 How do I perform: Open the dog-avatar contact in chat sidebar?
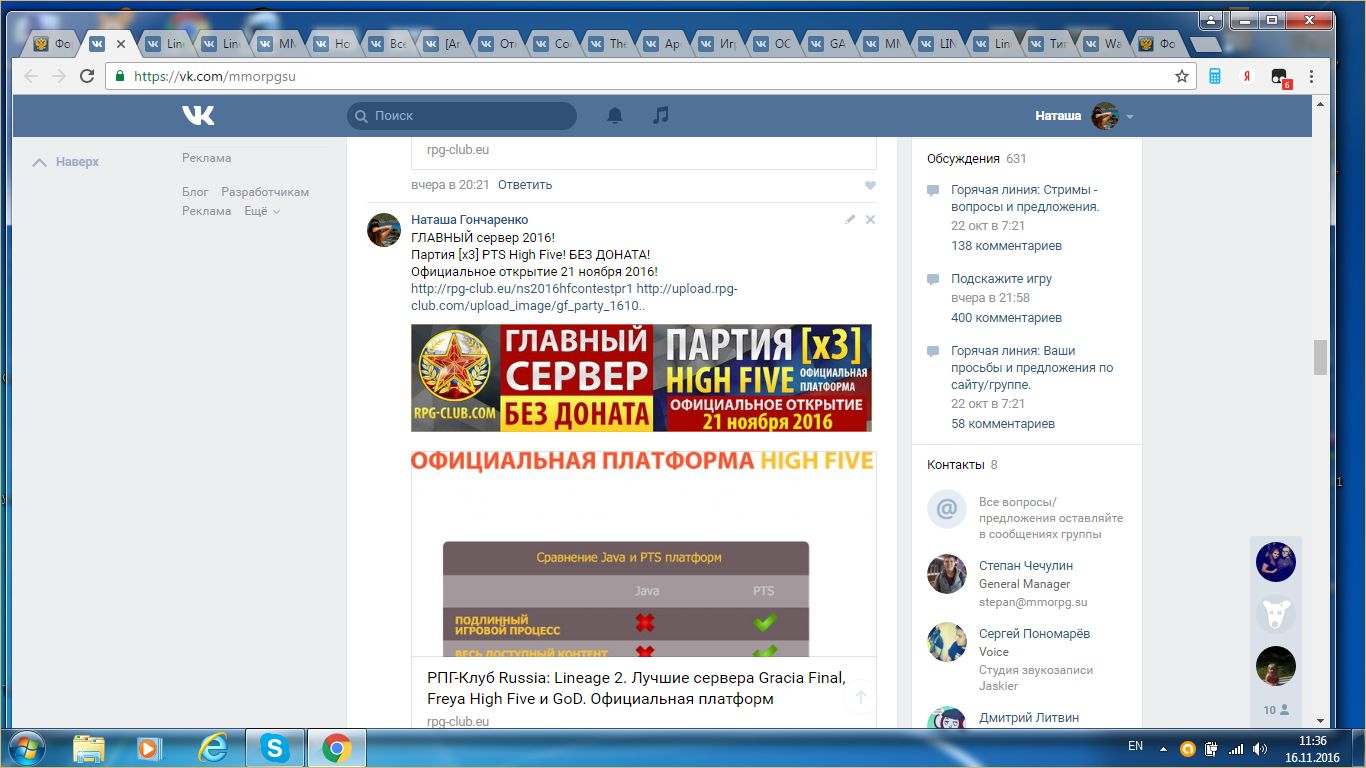tap(1276, 614)
